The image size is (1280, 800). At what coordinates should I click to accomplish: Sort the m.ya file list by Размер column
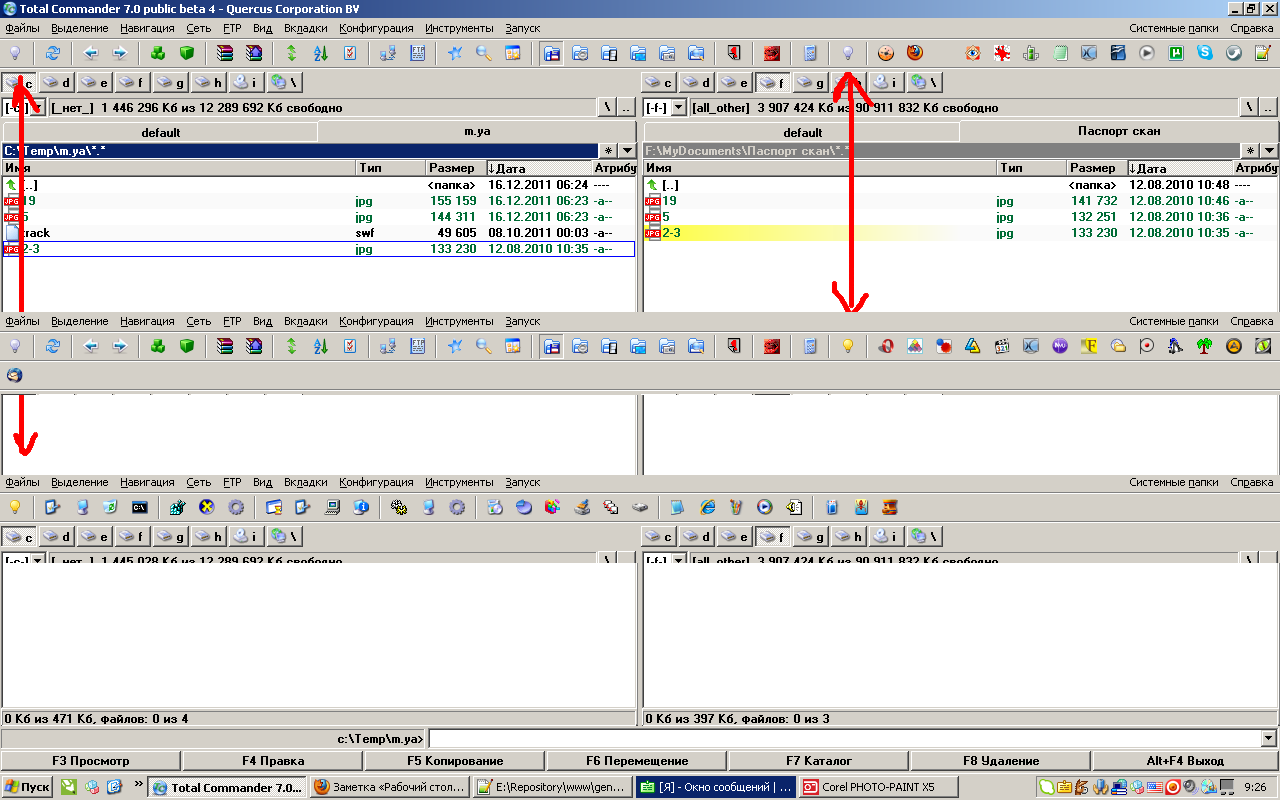tap(454, 168)
